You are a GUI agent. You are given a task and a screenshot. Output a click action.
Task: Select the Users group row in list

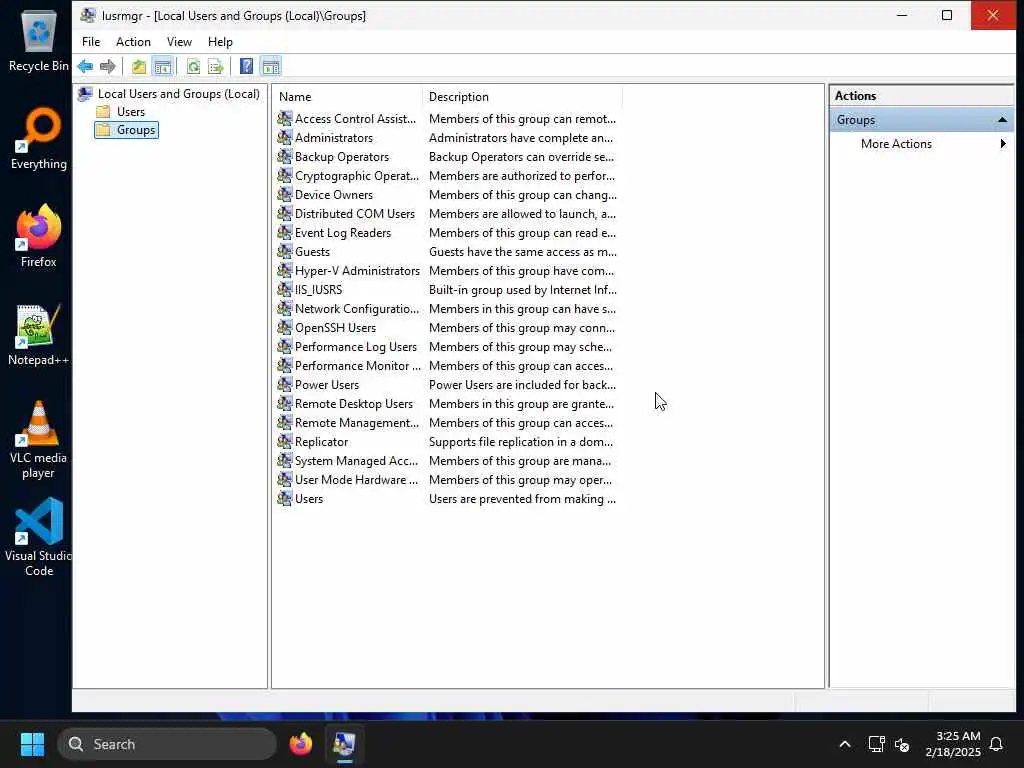click(x=447, y=498)
